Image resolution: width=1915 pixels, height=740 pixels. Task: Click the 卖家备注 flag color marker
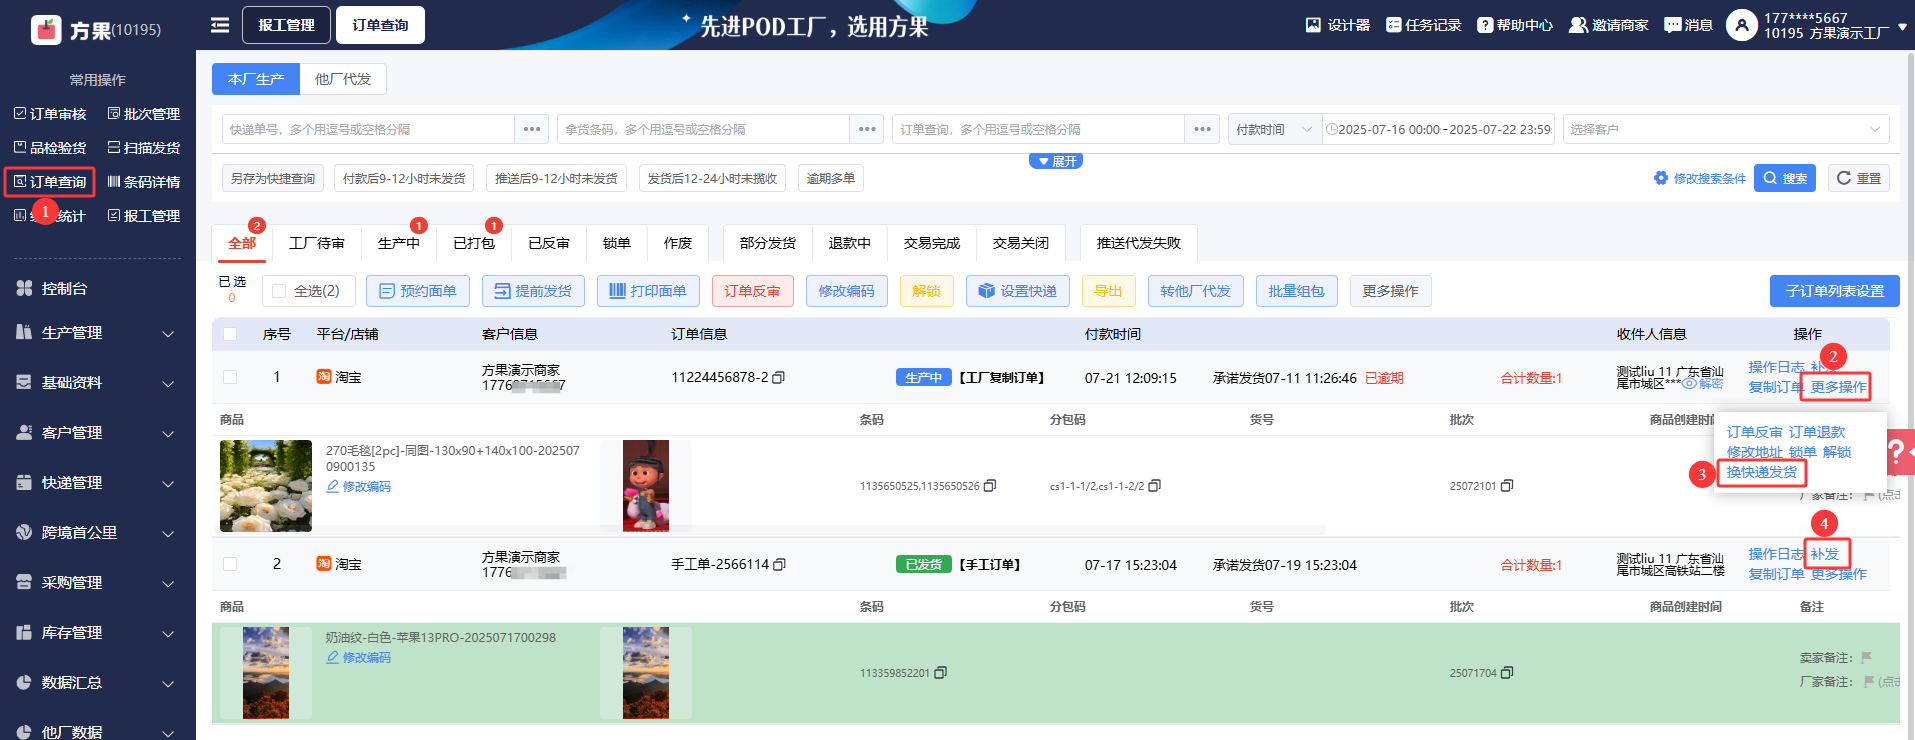click(x=1866, y=658)
